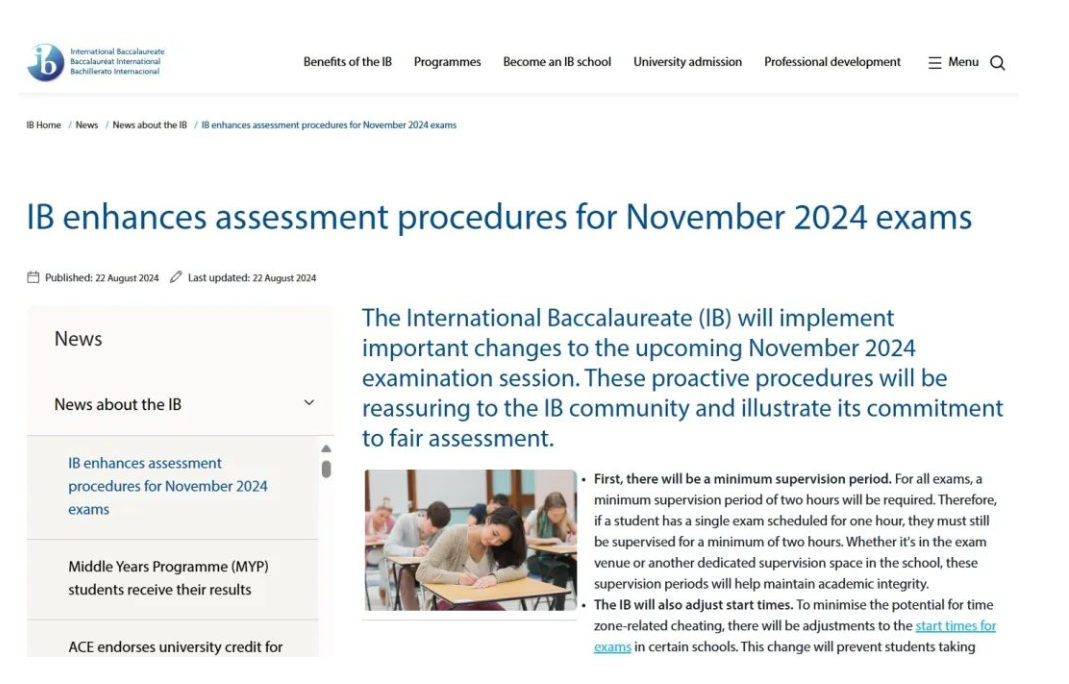The width and height of the screenshot is (1069, 684).
Task: Open the search magnifier icon
Action: pyautogui.click(x=997, y=63)
